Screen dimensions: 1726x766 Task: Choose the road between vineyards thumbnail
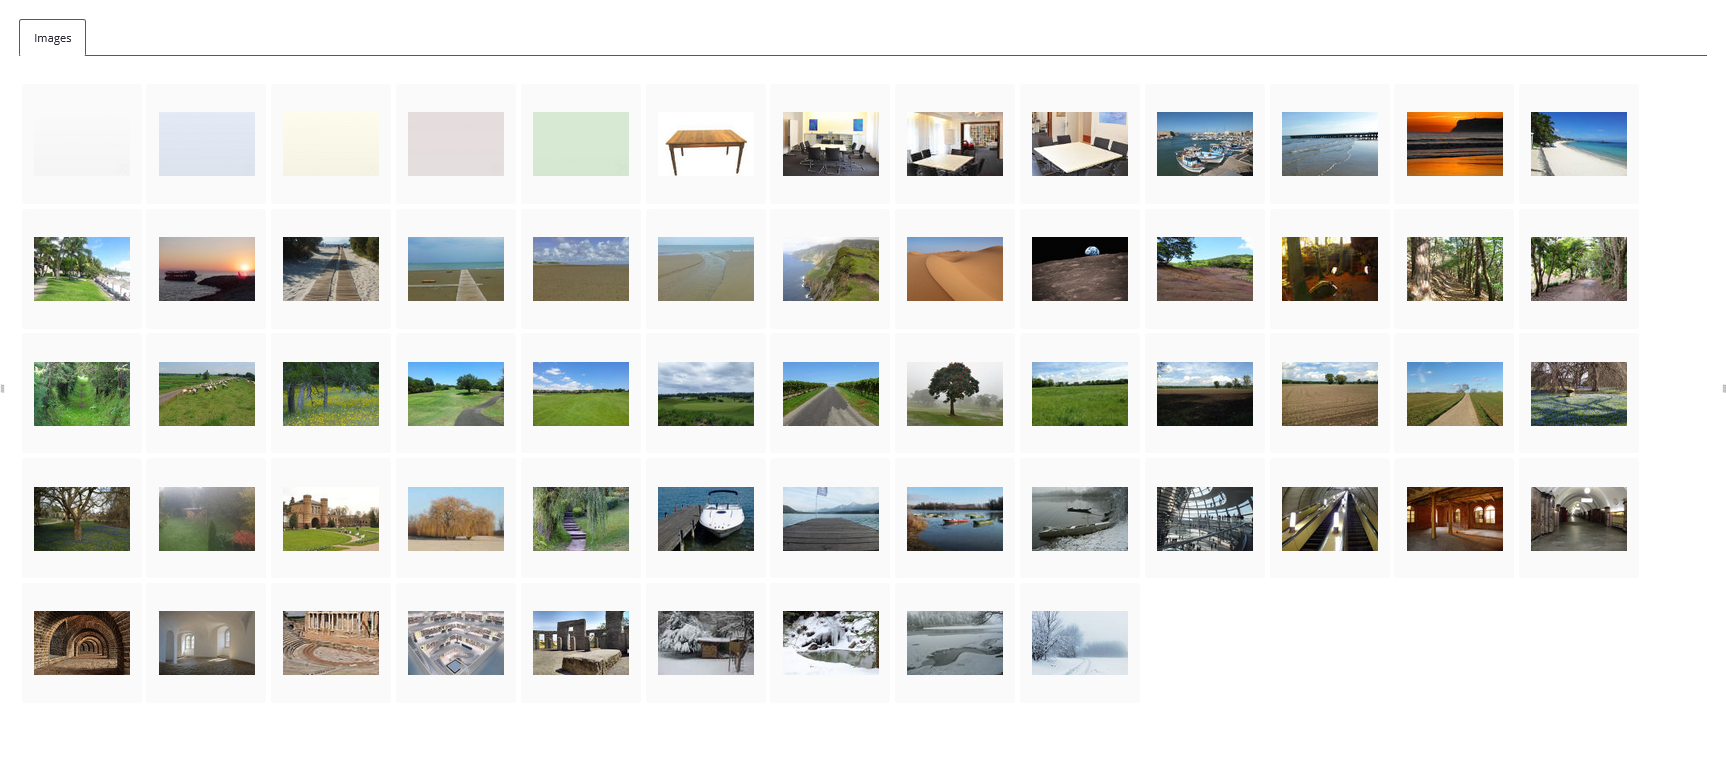(831, 394)
